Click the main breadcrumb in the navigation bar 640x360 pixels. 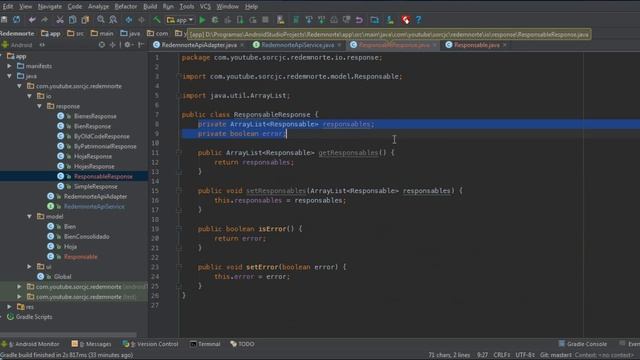click(x=102, y=33)
